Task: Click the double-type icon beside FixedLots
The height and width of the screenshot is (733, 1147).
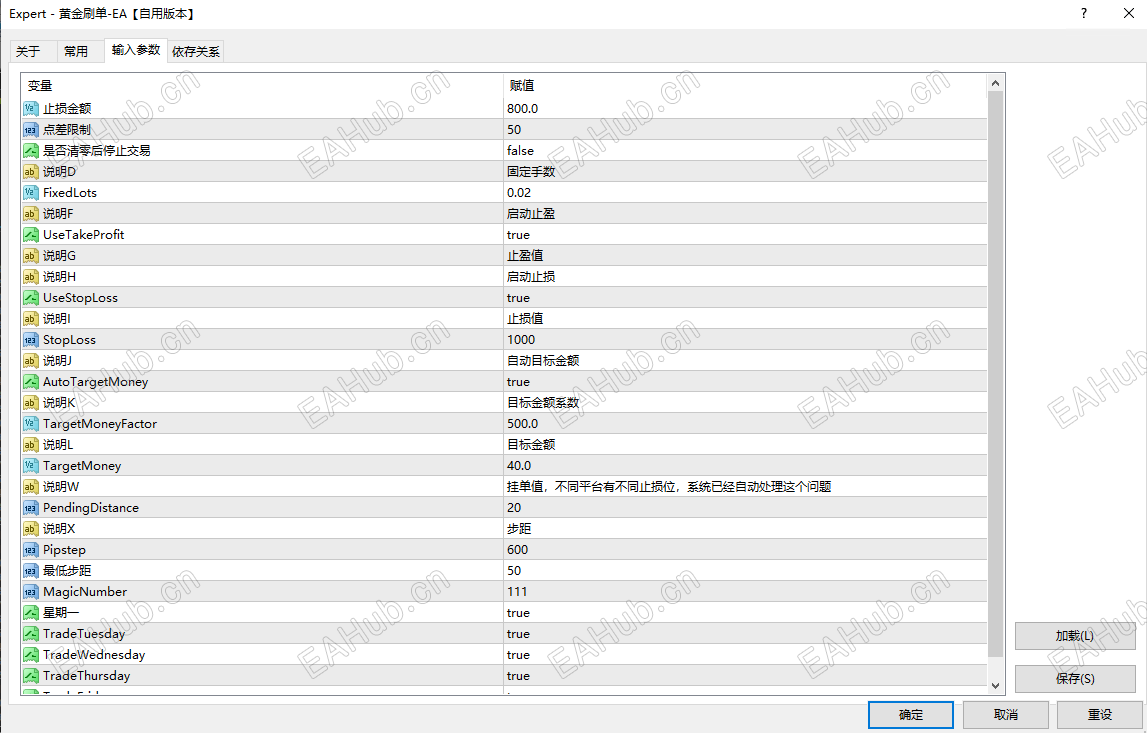Action: (x=31, y=192)
